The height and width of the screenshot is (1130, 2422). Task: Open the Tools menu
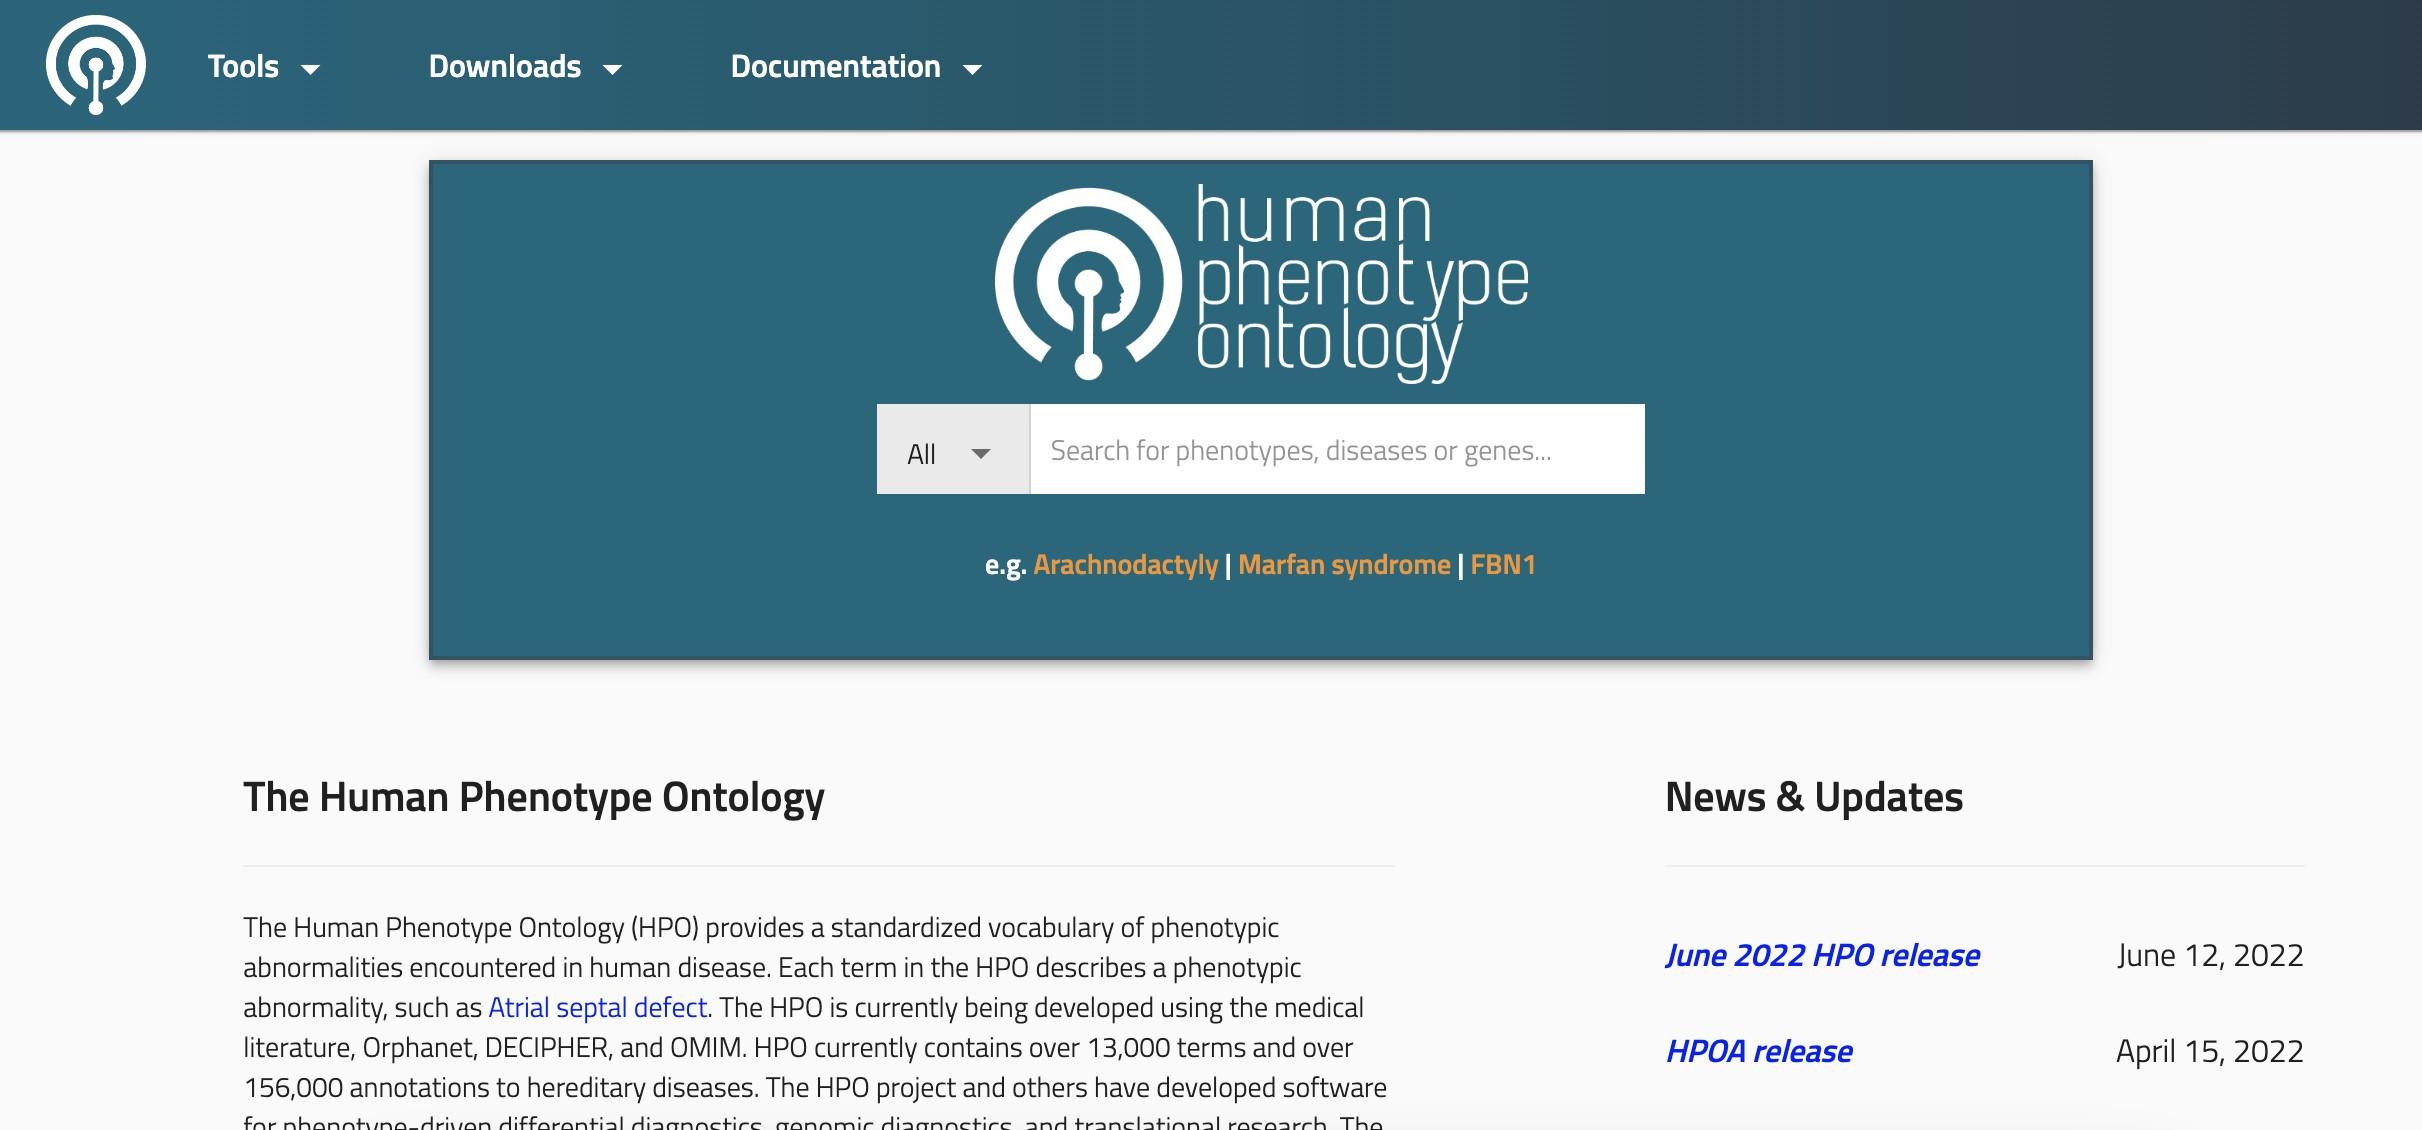264,67
